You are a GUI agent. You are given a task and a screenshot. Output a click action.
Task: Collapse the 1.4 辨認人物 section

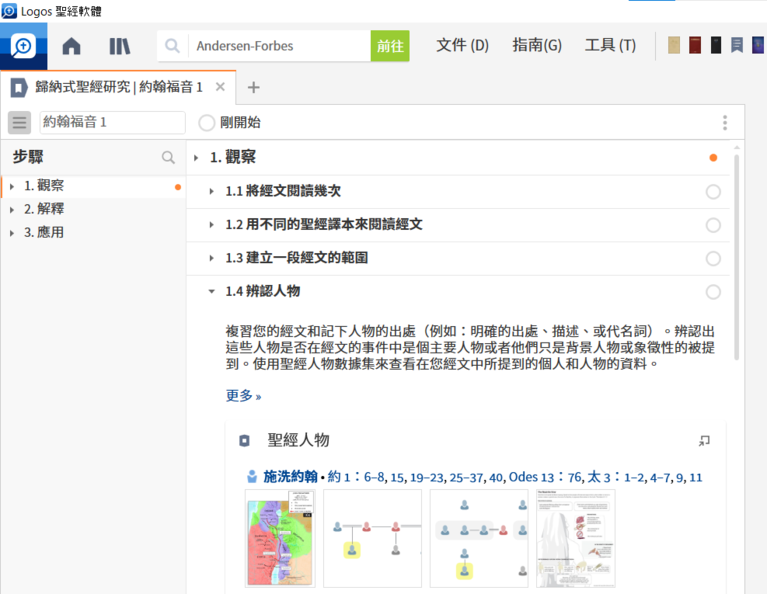point(211,292)
